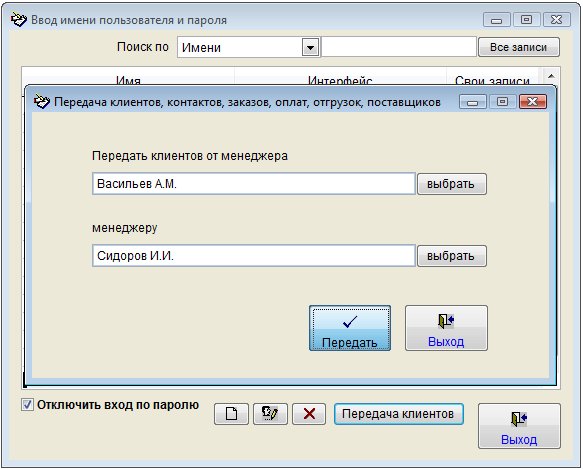Image resolution: width=583 pixels, height=469 pixels.
Task: Click the Имя column header
Action: [x=128, y=80]
